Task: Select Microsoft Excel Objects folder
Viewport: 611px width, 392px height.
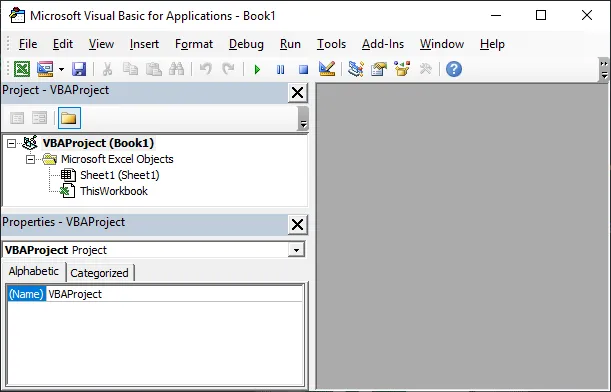Action: click(x=117, y=159)
